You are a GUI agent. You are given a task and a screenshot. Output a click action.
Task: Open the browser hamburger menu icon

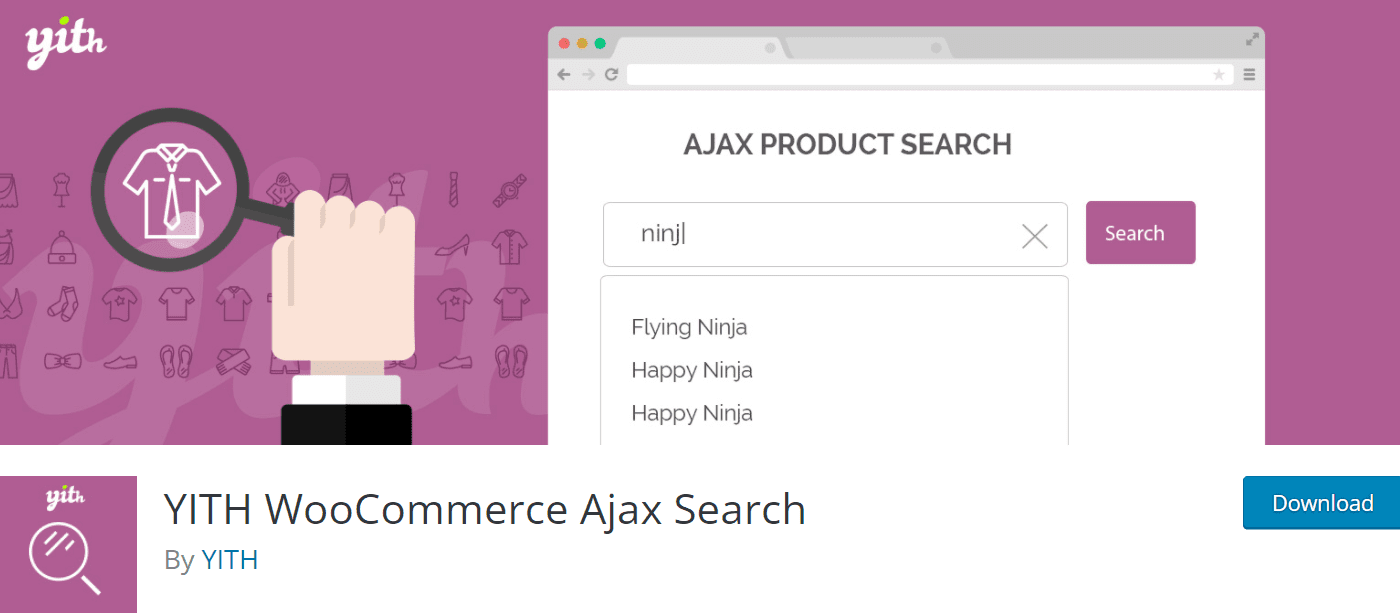pos(1248,75)
